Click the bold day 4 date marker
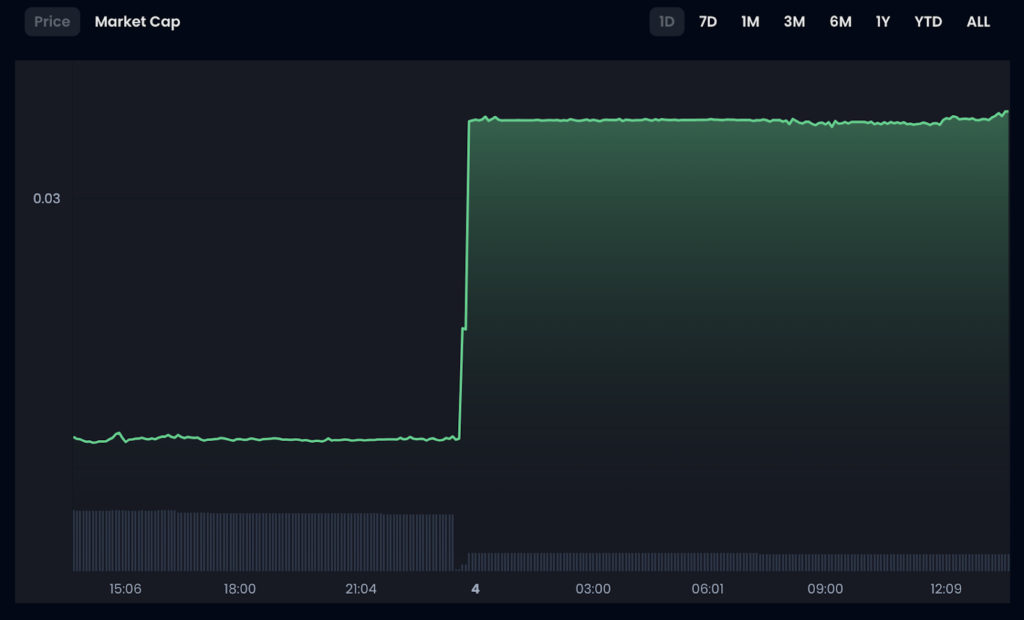 pos(475,589)
